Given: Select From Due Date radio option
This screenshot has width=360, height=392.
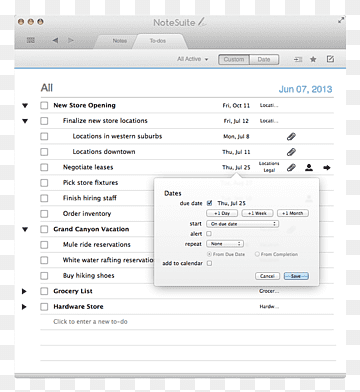Looking at the screenshot, I should 209,254.
